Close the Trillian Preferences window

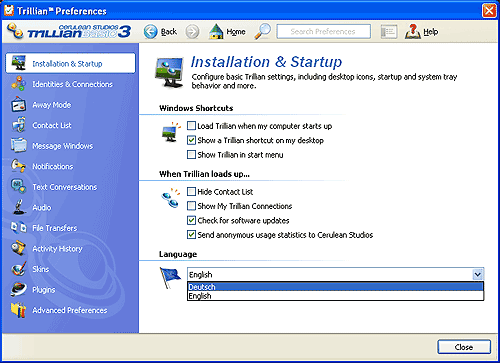click(x=489, y=11)
